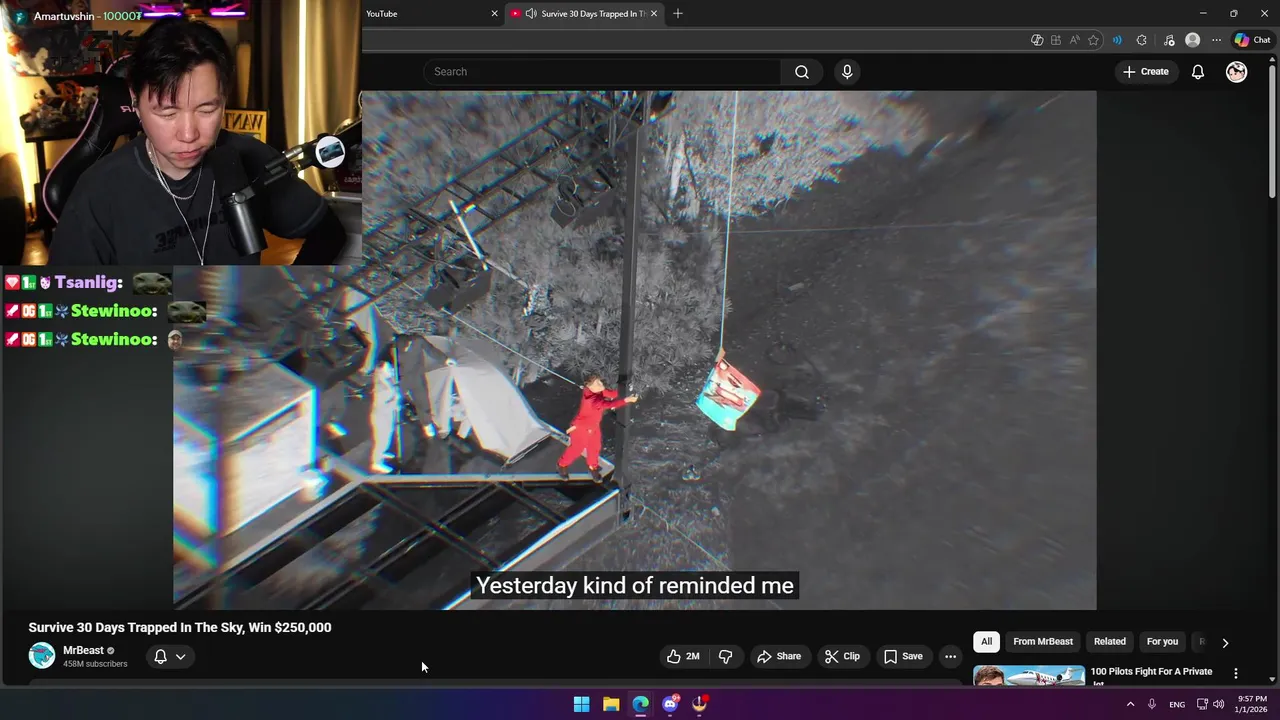Image resolution: width=1280 pixels, height=720 pixels.
Task: Open the clock showing 9:57 PM
Action: click(x=1252, y=704)
